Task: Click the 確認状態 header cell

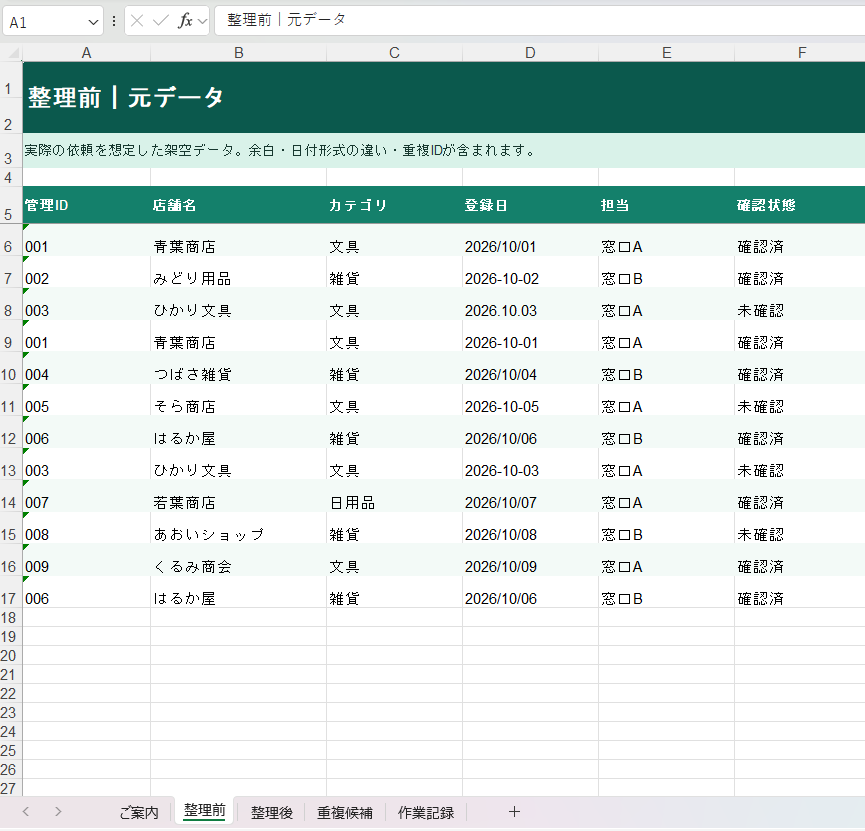Action: pos(800,205)
